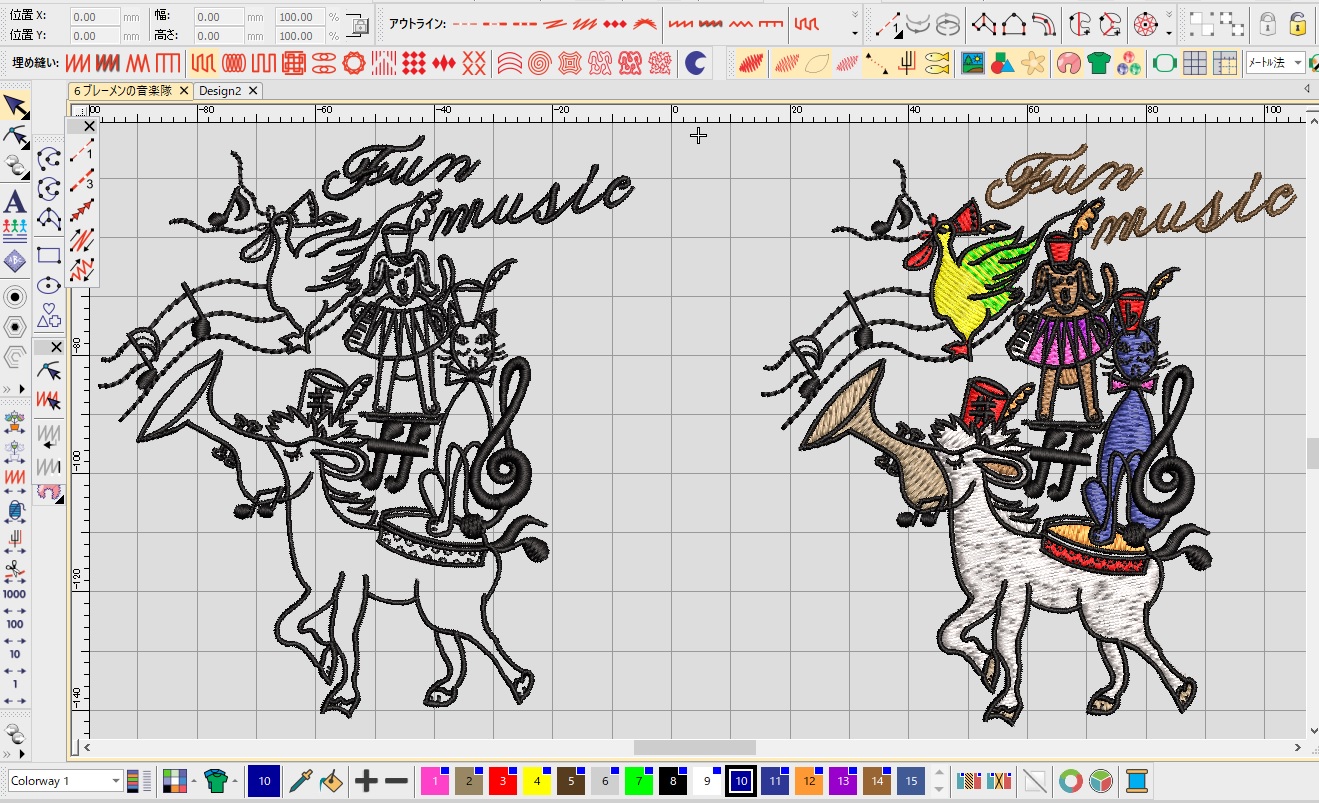Click the landscape picture icon

pos(972,64)
